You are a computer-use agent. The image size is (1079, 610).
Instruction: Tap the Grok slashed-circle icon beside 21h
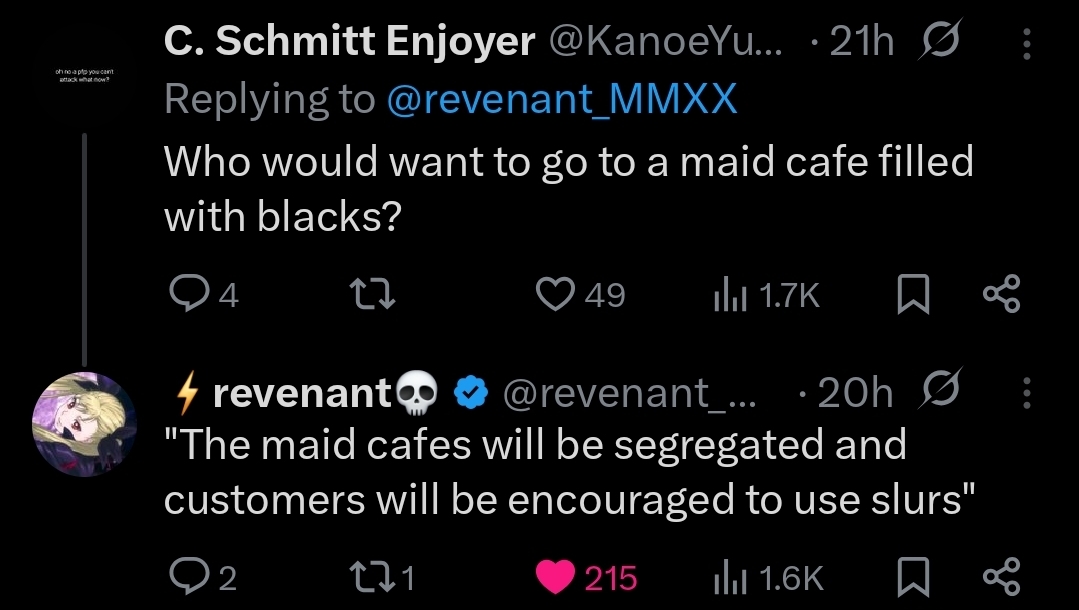click(939, 41)
